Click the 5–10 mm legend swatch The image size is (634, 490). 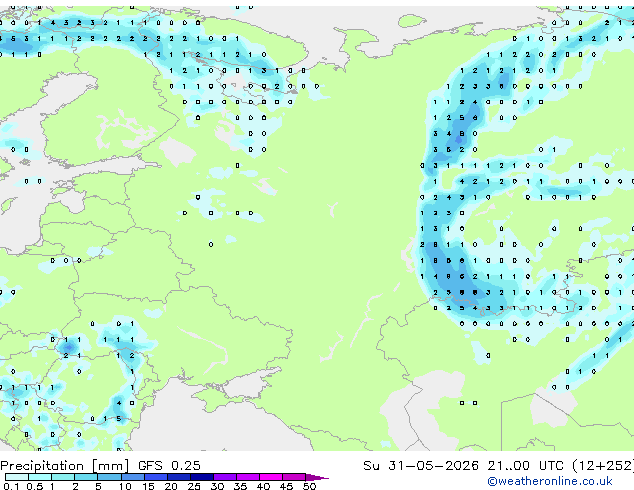(x=109, y=477)
